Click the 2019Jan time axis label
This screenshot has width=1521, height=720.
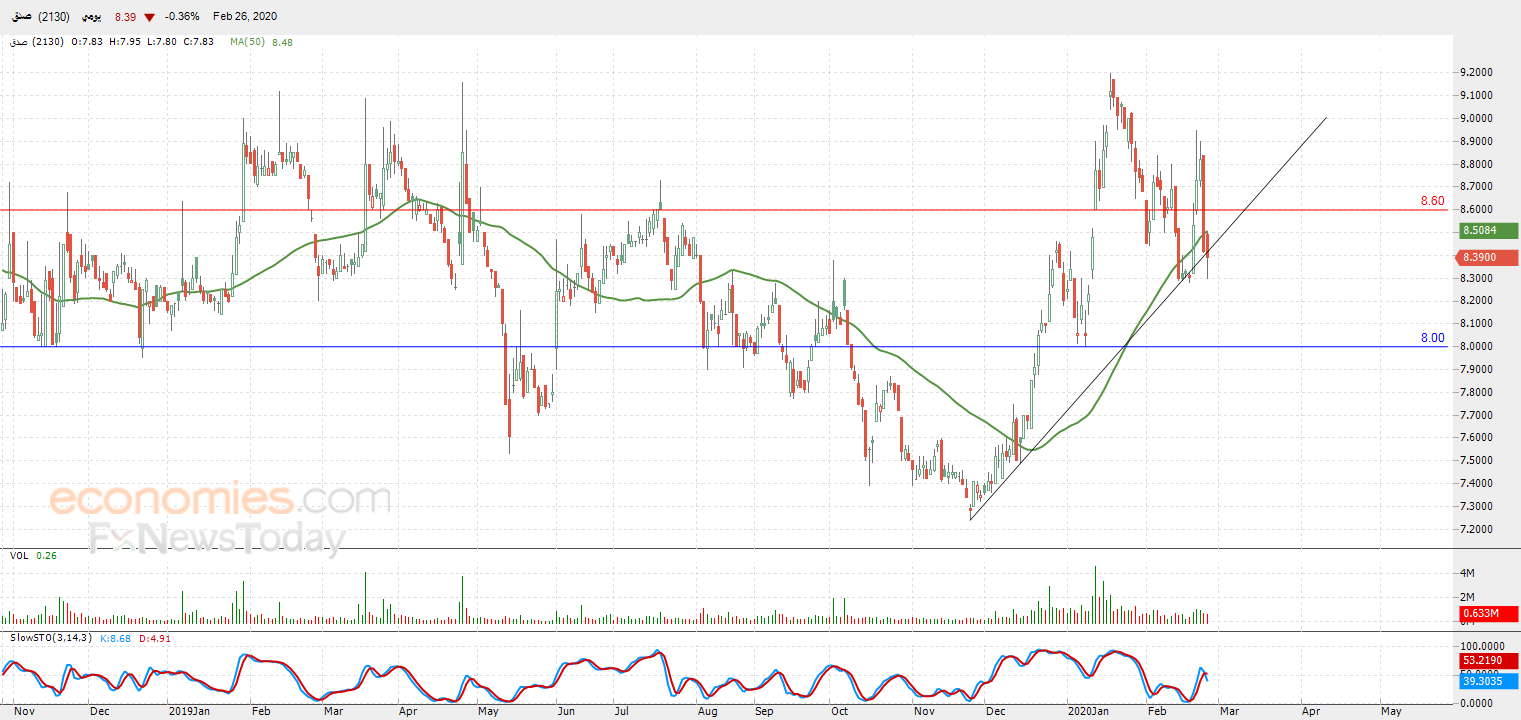pos(189,711)
